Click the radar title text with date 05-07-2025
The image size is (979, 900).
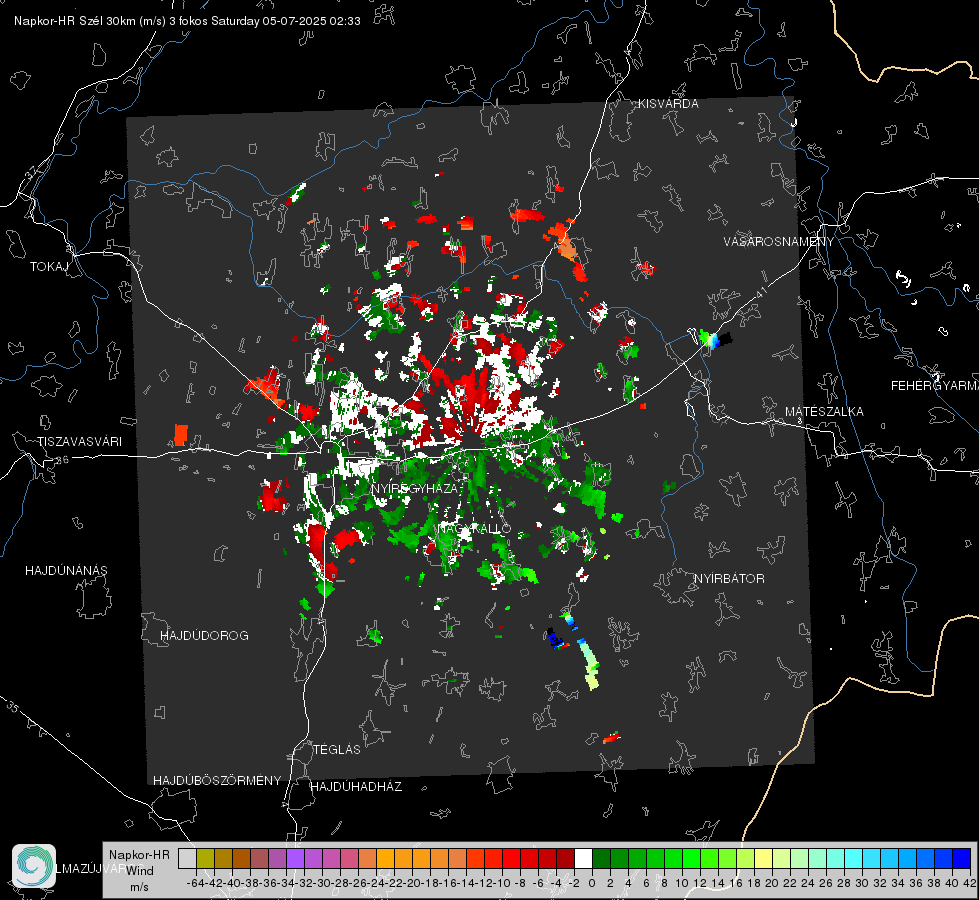pos(187,21)
